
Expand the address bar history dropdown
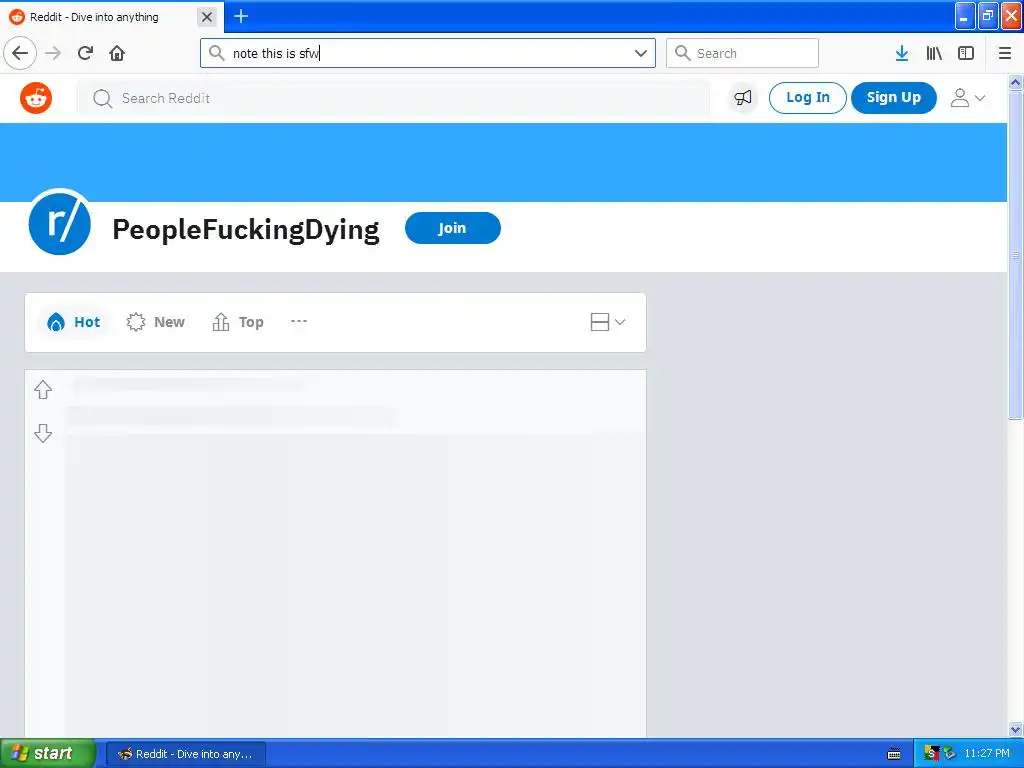(x=641, y=53)
